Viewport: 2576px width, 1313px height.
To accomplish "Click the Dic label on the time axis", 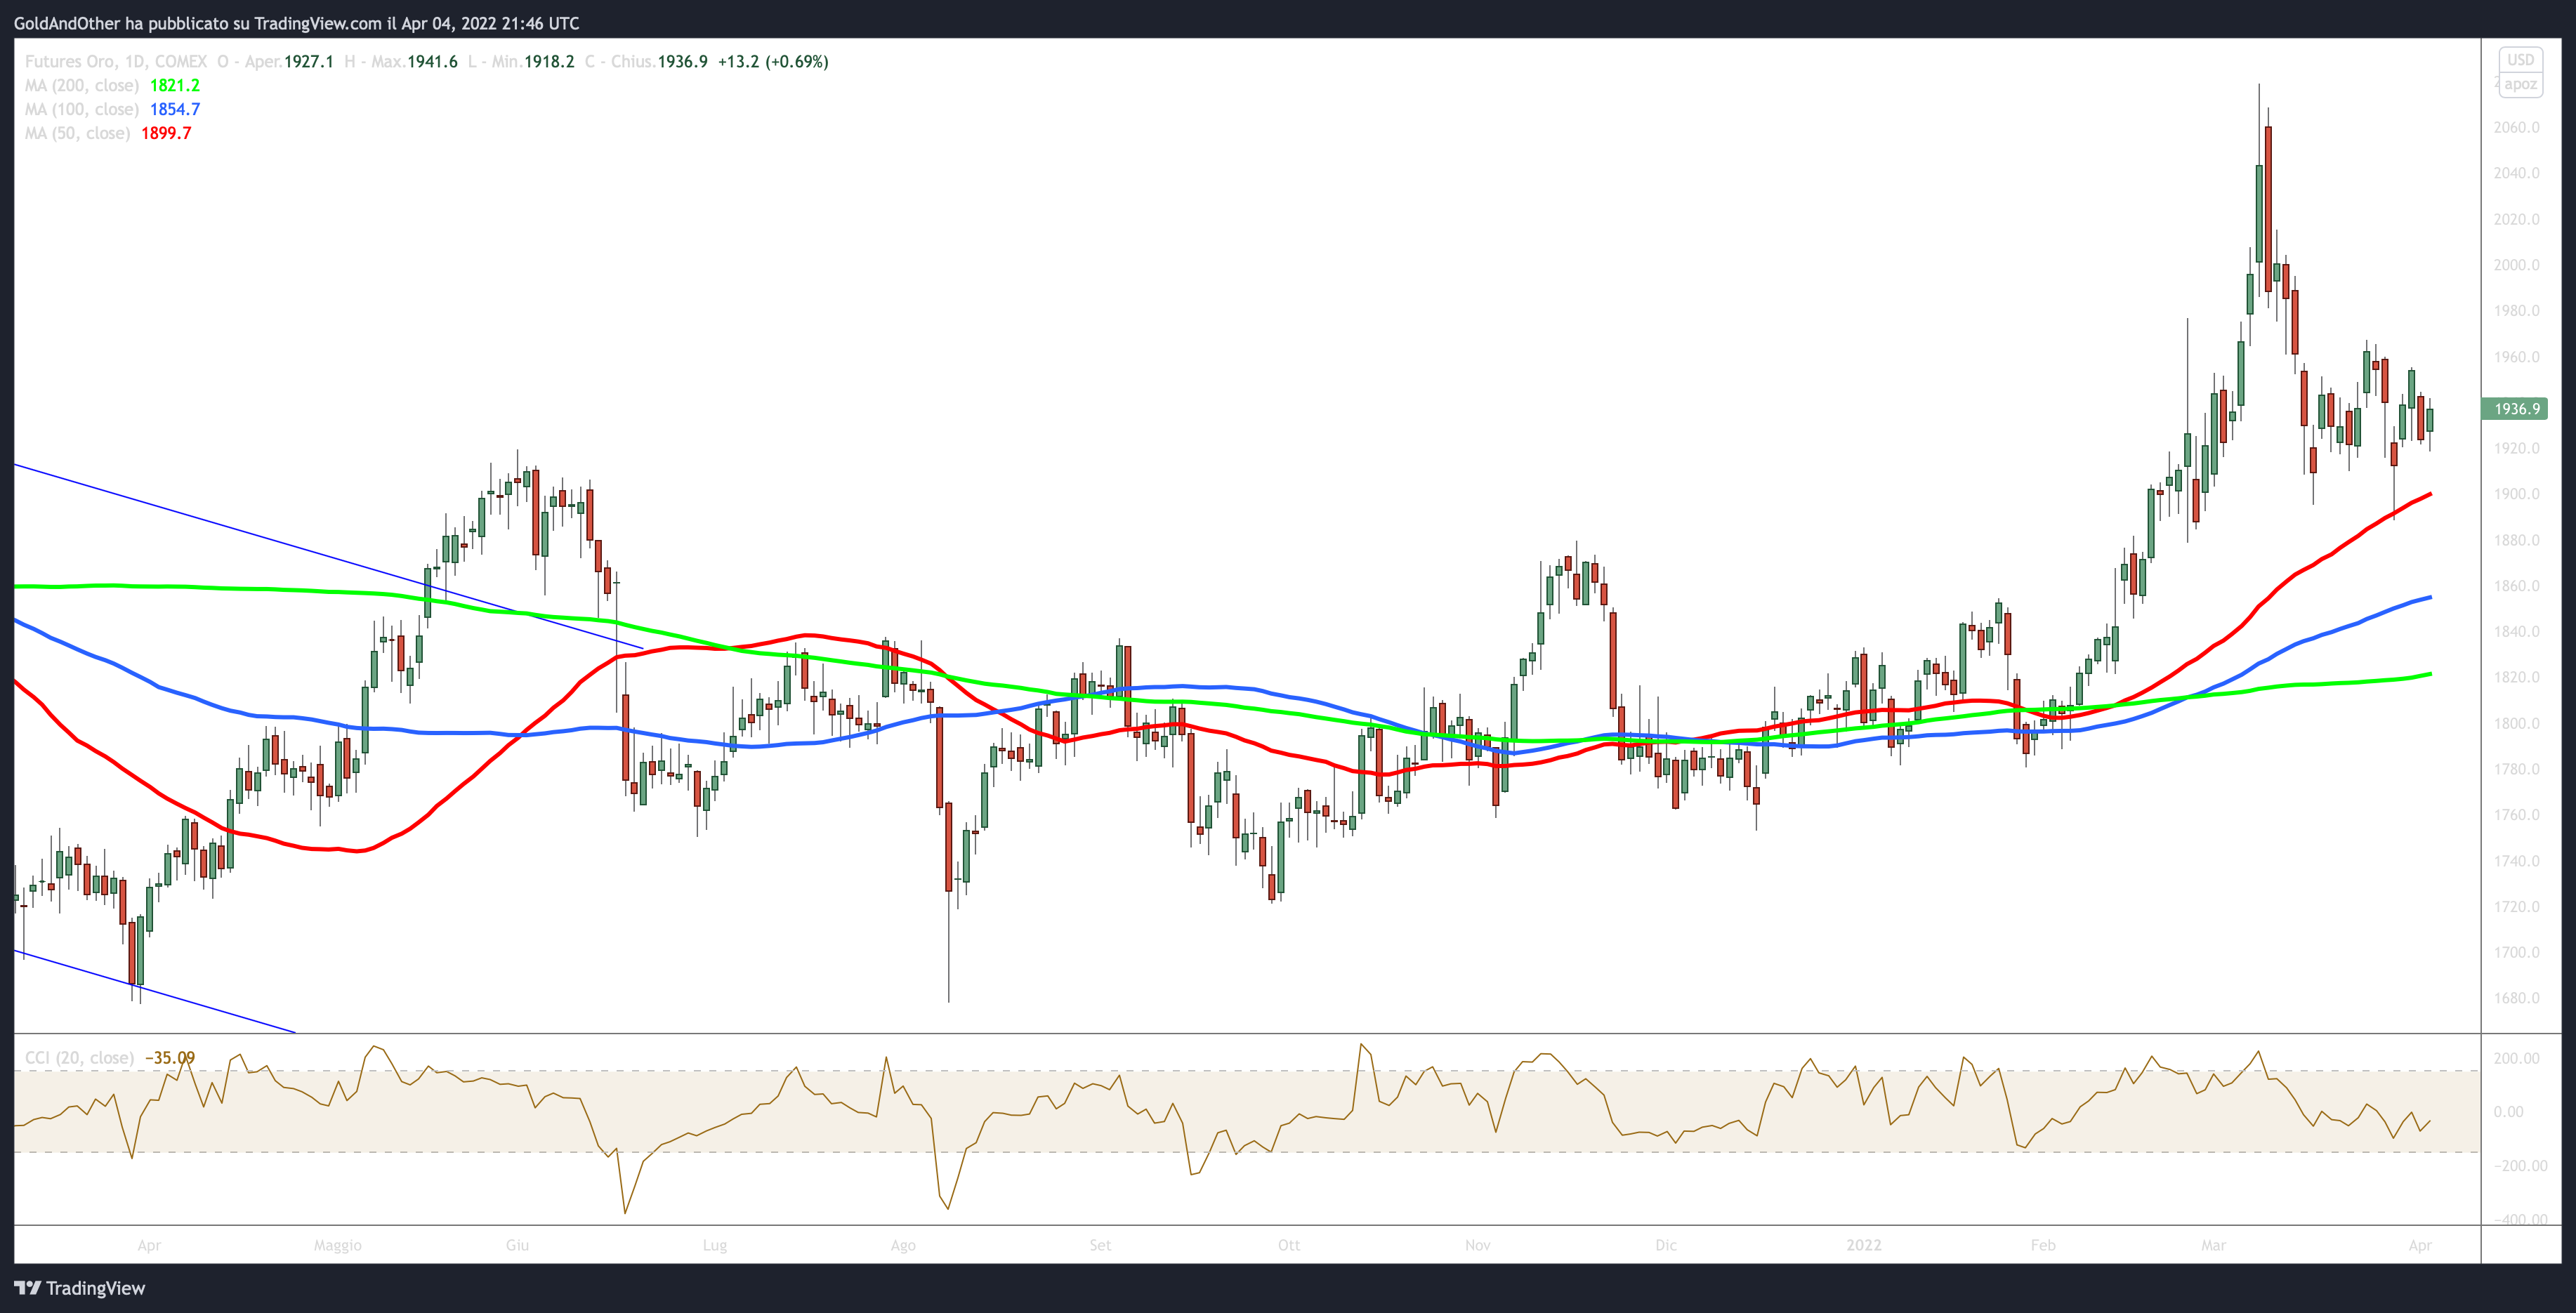I will (1666, 1245).
